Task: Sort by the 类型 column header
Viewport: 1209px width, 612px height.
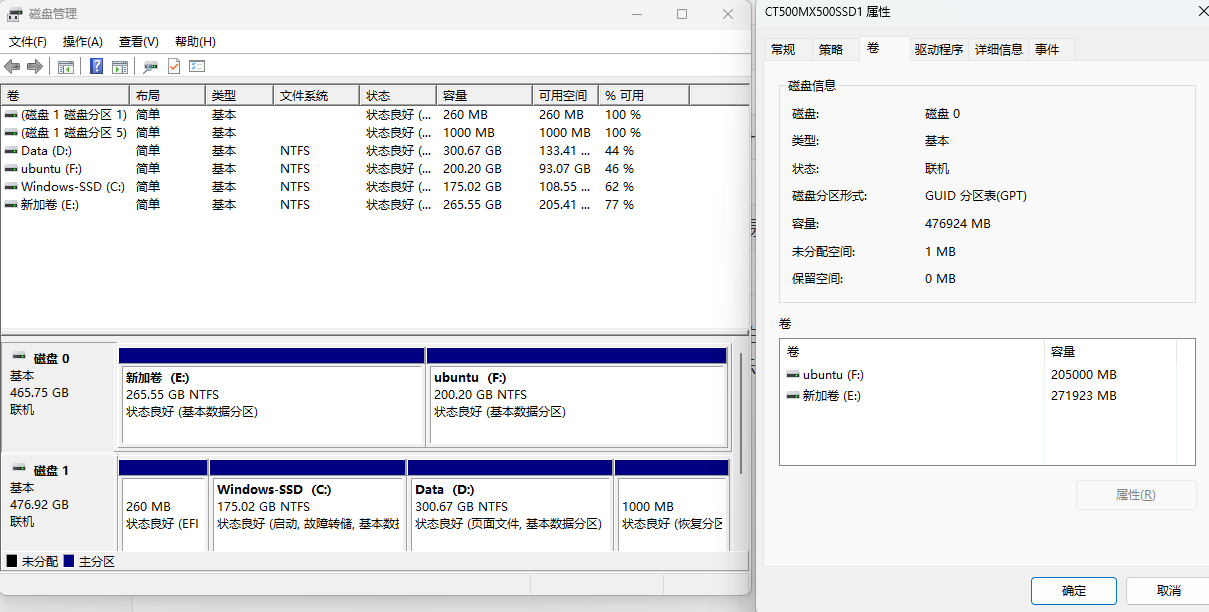Action: (240, 96)
